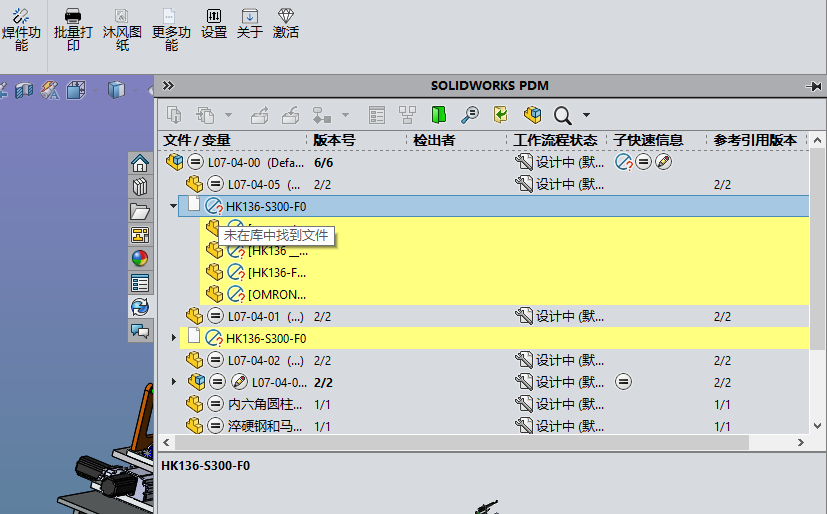The width and height of the screenshot is (827, 514).
Task: Click yellow assembly cube icon in PDM toolbar
Action: pyautogui.click(x=532, y=115)
